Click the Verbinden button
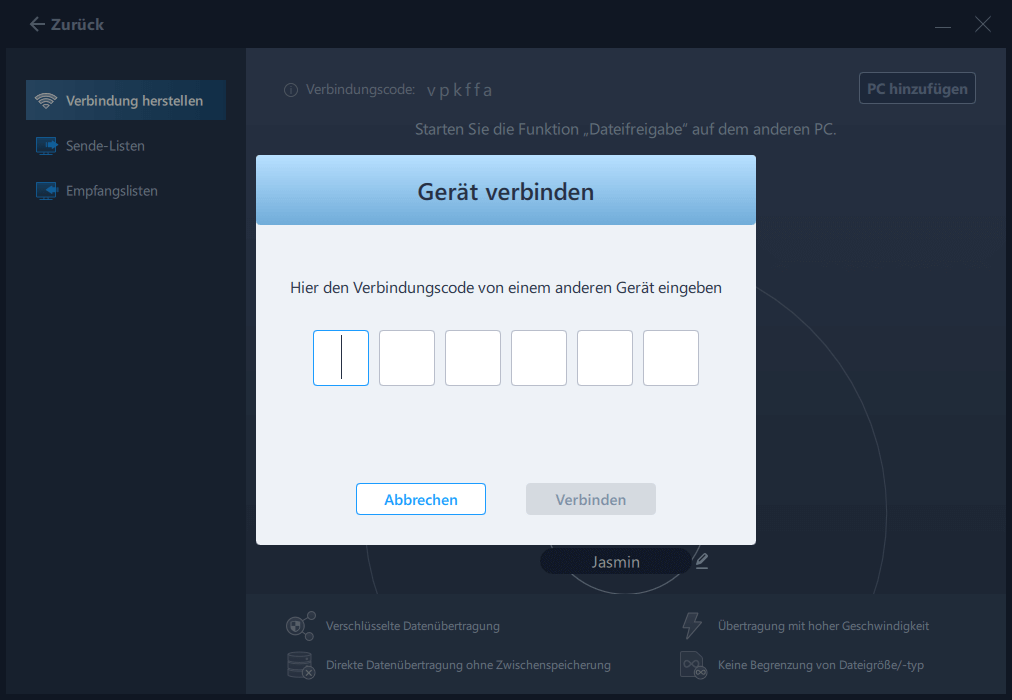The height and width of the screenshot is (700, 1012). 590,498
